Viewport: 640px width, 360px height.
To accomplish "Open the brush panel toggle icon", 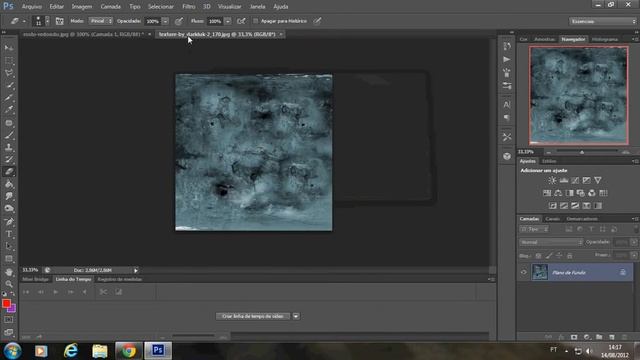I will 60,21.
